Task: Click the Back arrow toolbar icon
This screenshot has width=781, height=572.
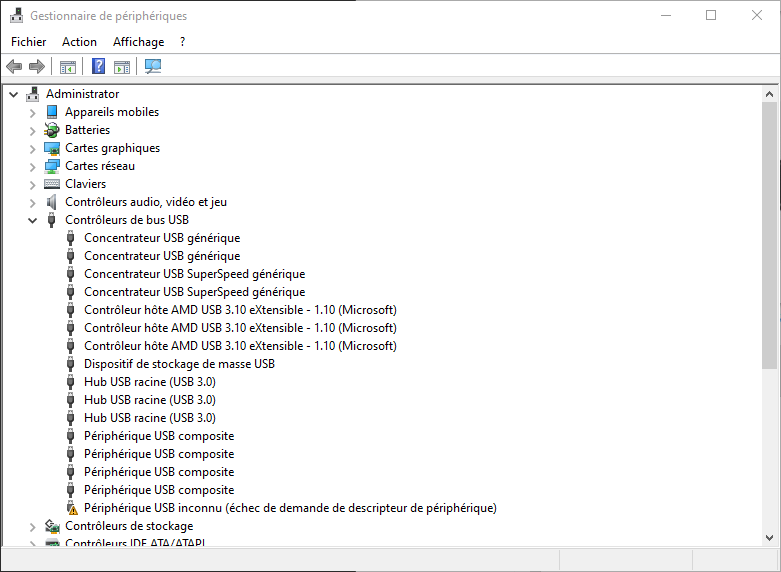Action: click(14, 66)
